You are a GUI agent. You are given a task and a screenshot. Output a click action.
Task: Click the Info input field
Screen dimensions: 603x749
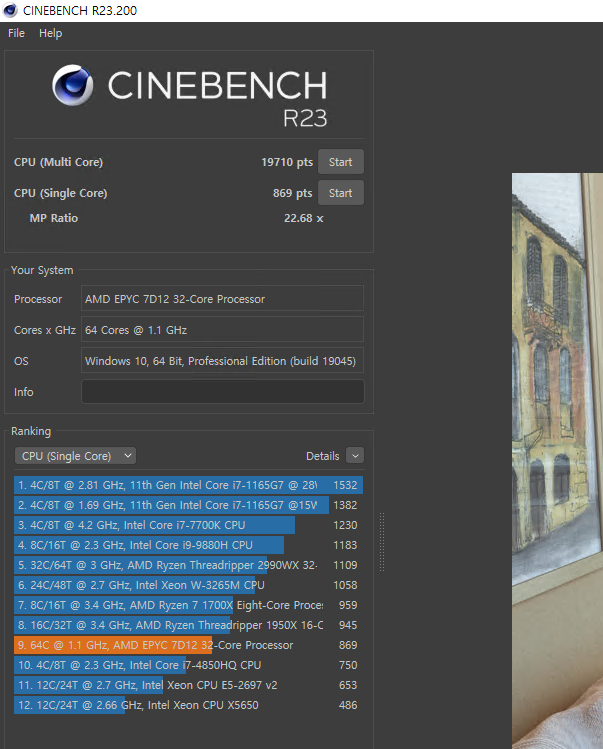point(223,392)
